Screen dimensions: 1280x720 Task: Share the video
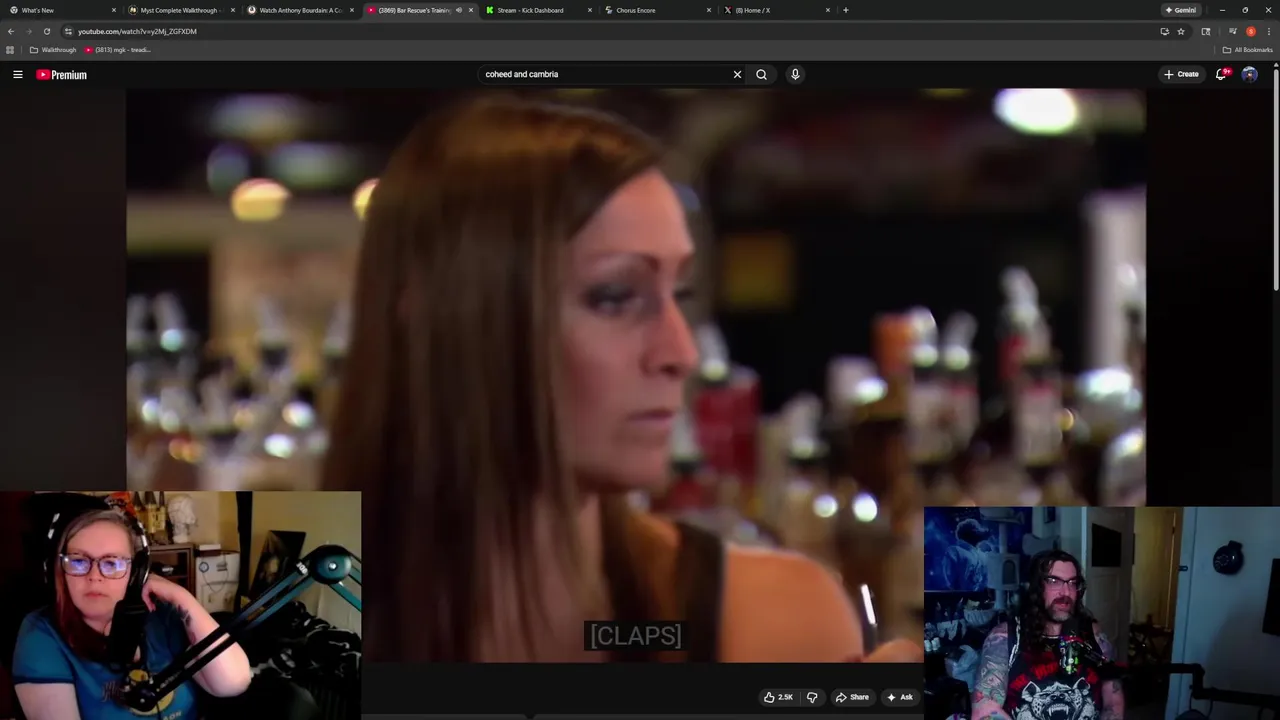point(852,697)
